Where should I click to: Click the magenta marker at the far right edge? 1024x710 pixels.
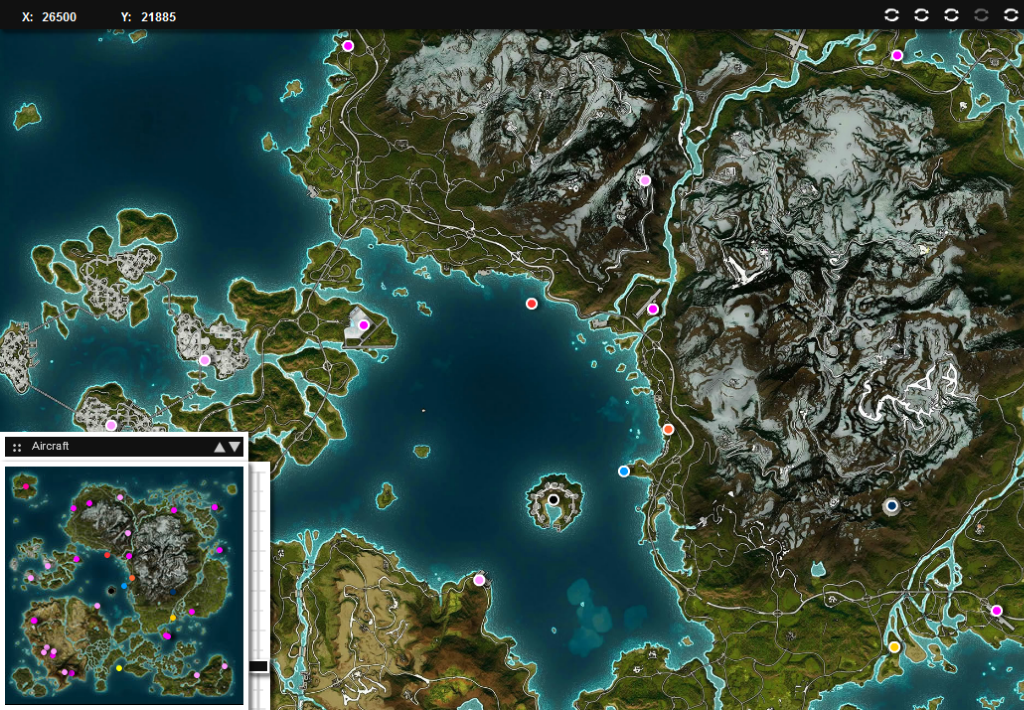997,611
